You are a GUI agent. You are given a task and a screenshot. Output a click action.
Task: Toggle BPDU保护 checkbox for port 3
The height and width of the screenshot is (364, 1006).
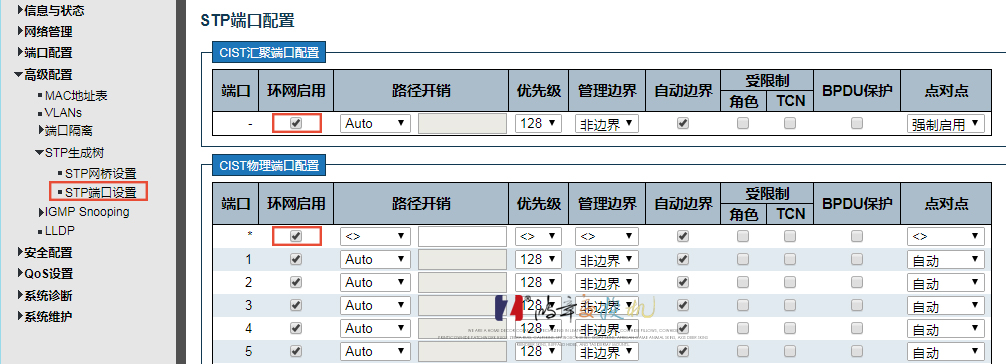pos(857,306)
